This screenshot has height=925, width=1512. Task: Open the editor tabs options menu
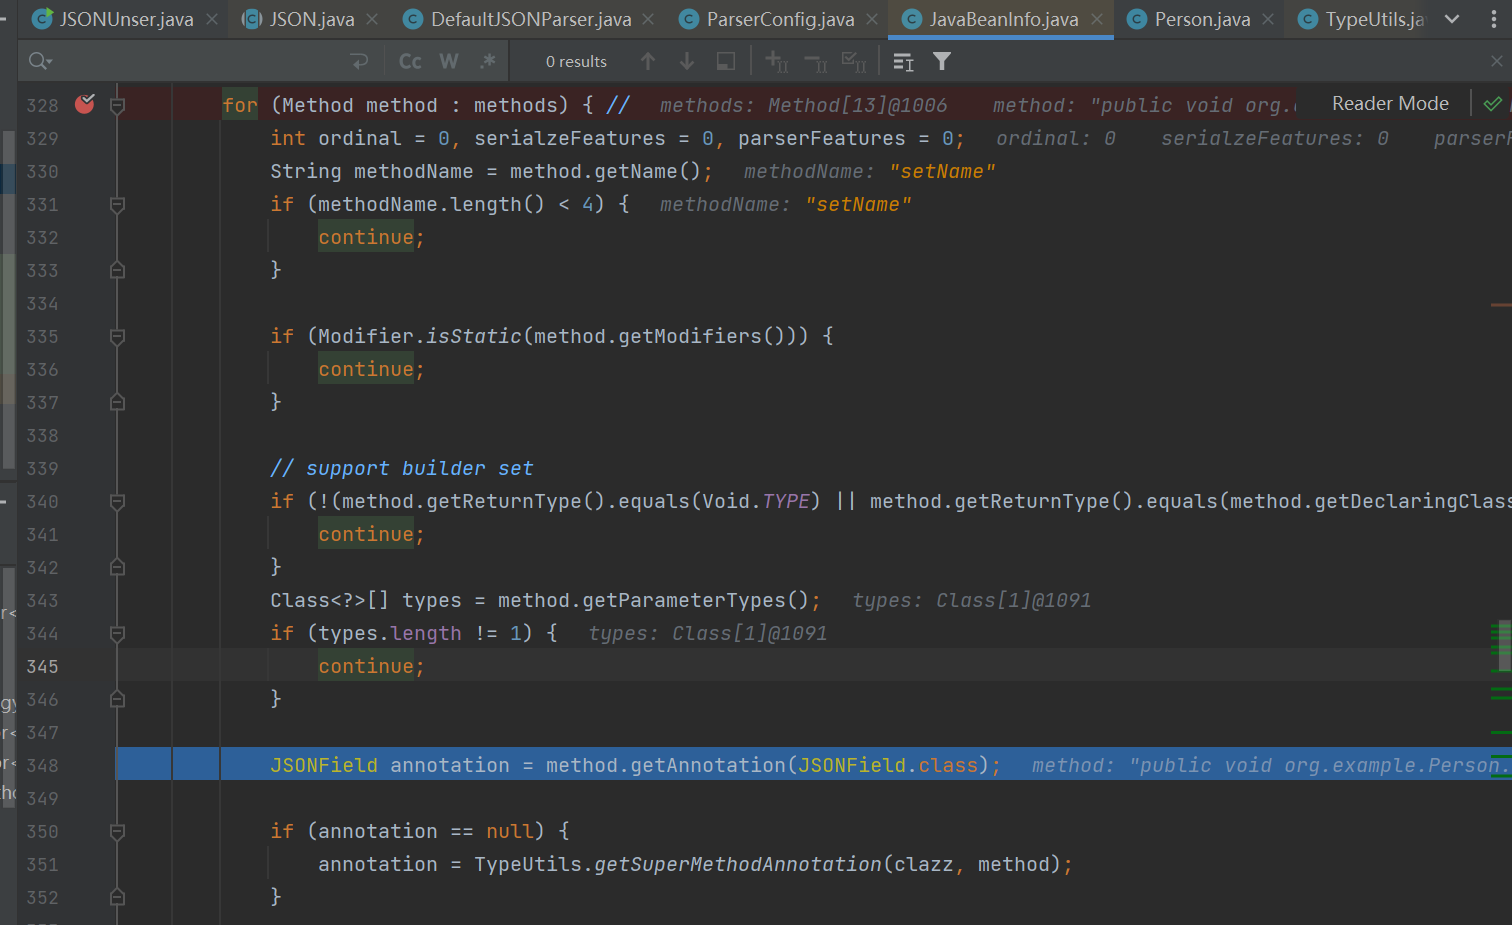click(x=1494, y=19)
